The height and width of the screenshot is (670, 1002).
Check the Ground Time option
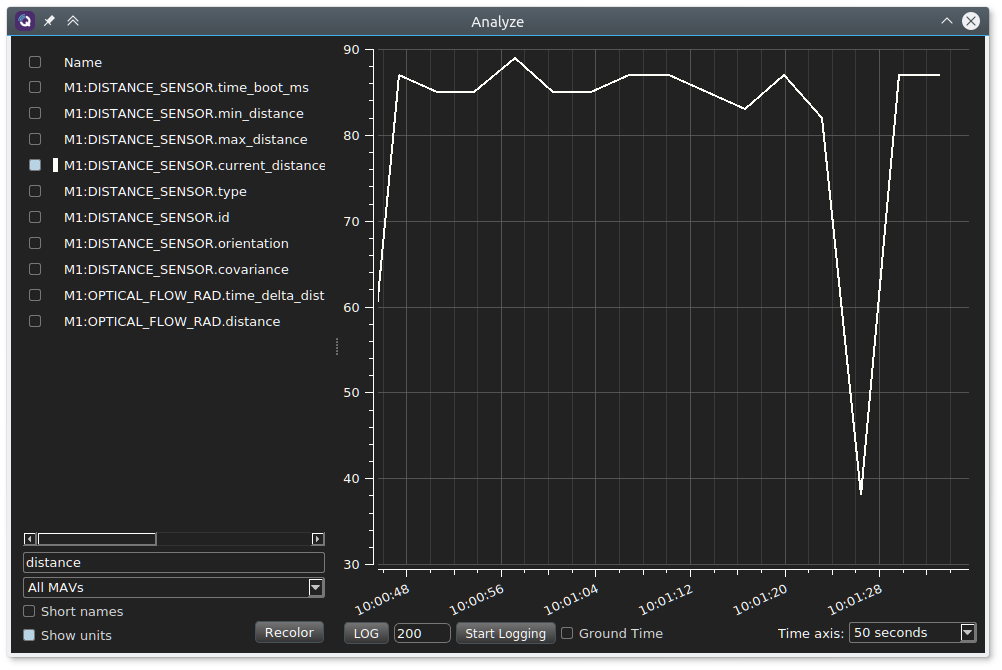[567, 633]
